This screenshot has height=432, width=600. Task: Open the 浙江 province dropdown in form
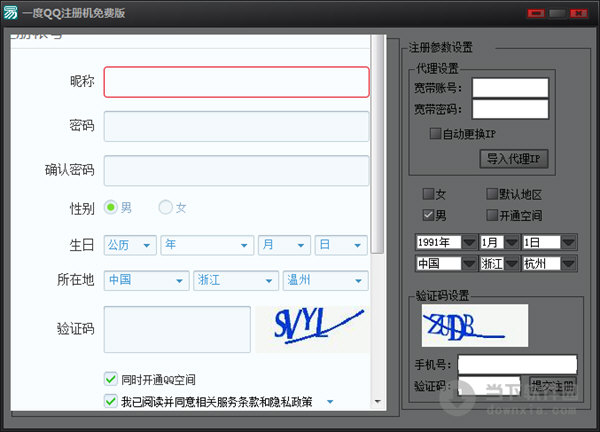point(236,280)
